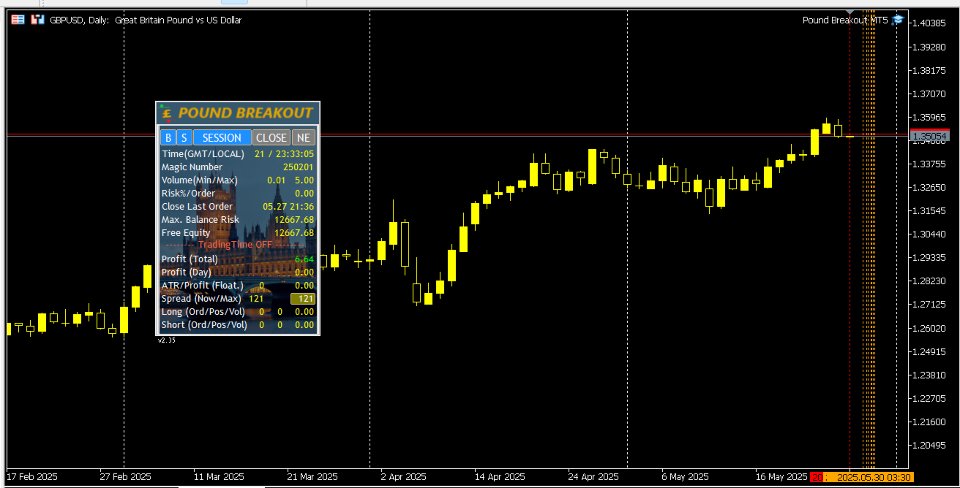Click the POUND BREAKOUT panel title
This screenshot has width=960, height=488.
coord(246,113)
